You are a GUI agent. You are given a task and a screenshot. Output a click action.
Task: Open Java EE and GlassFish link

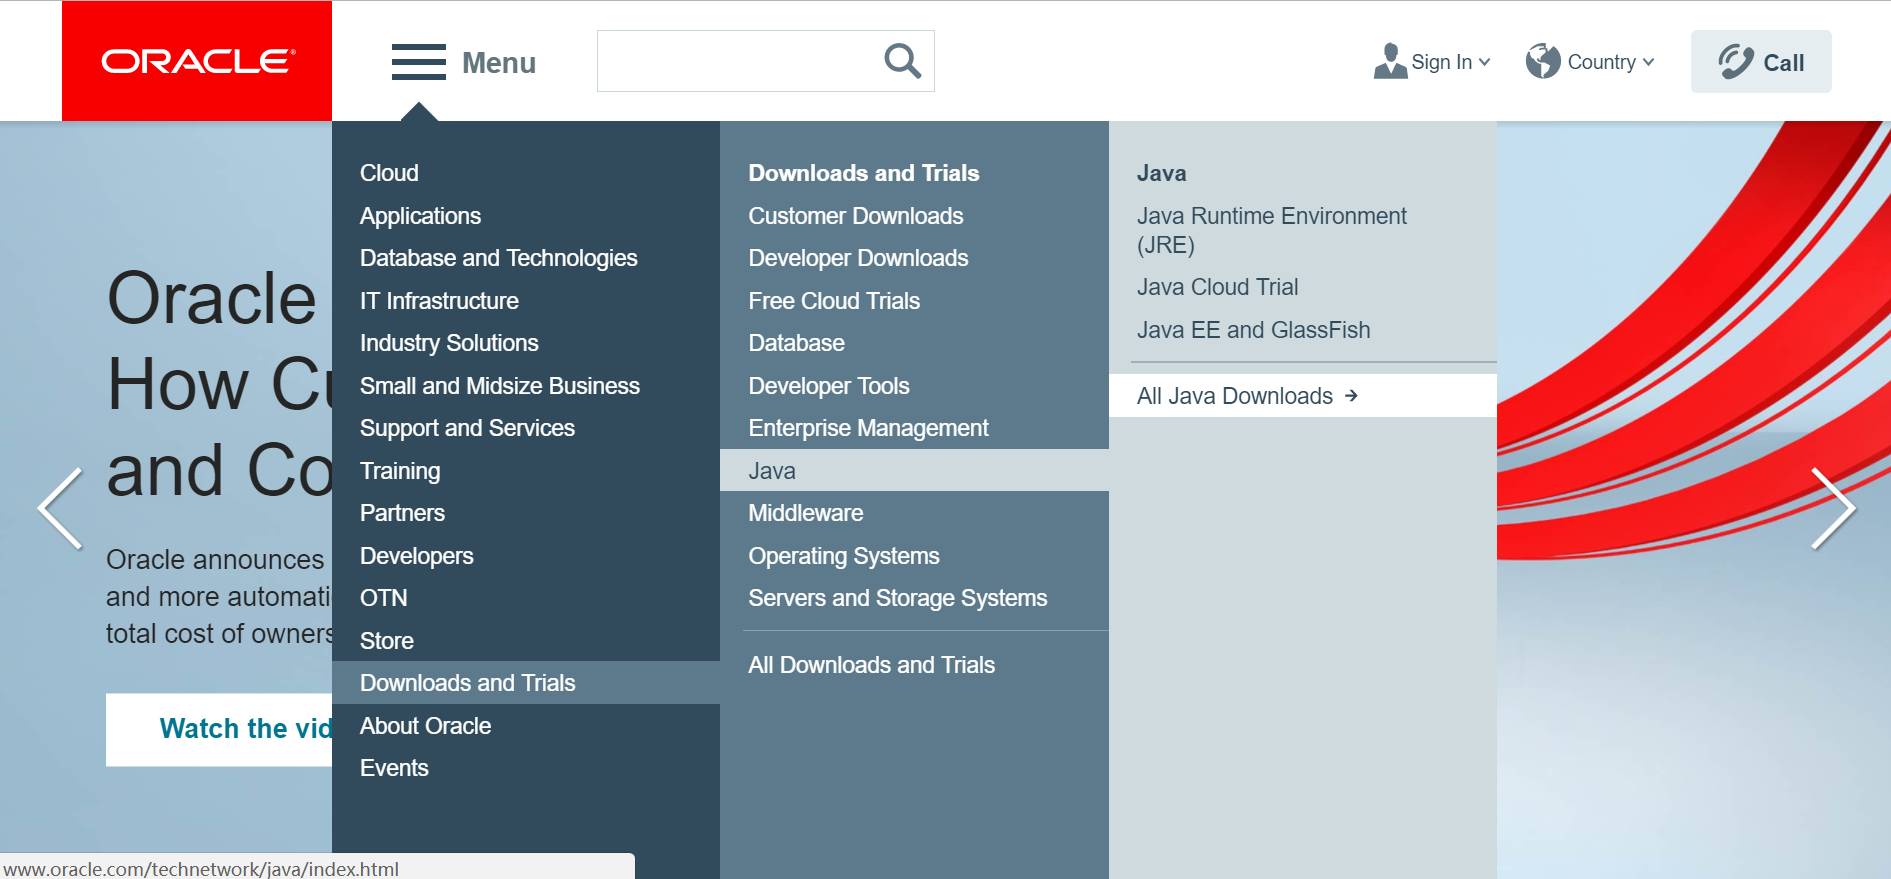tap(1253, 330)
